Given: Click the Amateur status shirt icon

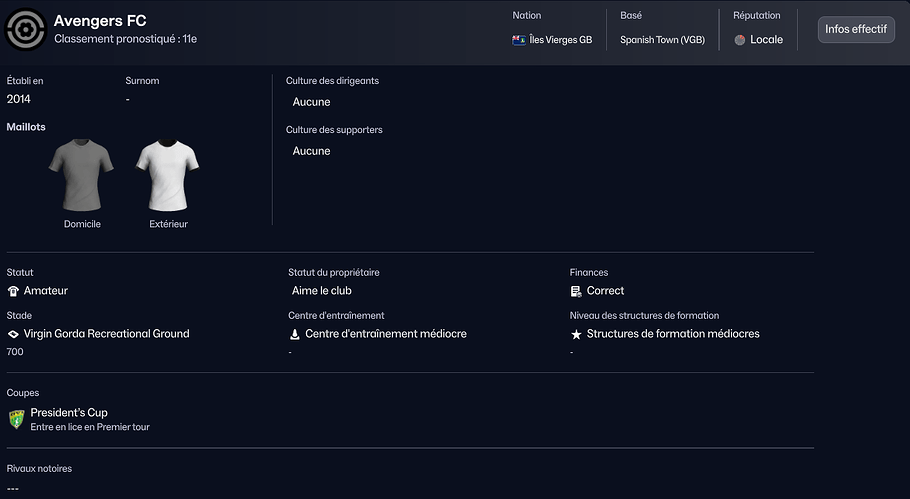Looking at the screenshot, I should [13, 291].
